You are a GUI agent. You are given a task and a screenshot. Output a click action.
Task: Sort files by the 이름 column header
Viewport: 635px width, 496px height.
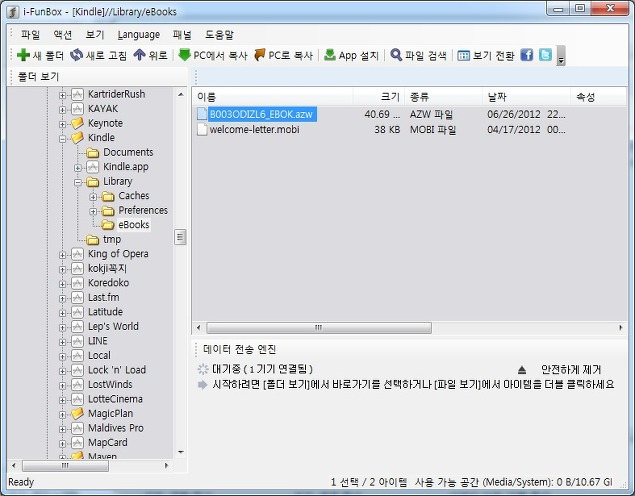(x=273, y=97)
